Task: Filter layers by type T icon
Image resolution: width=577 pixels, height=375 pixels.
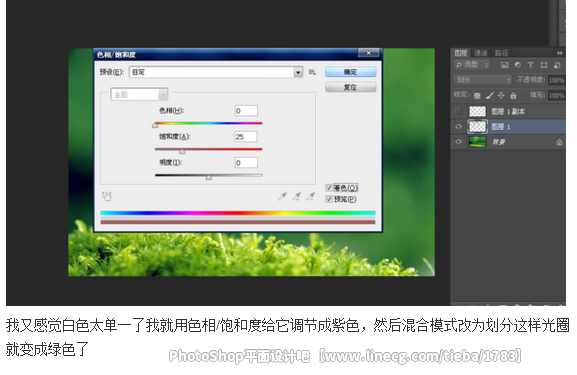Action: point(530,65)
